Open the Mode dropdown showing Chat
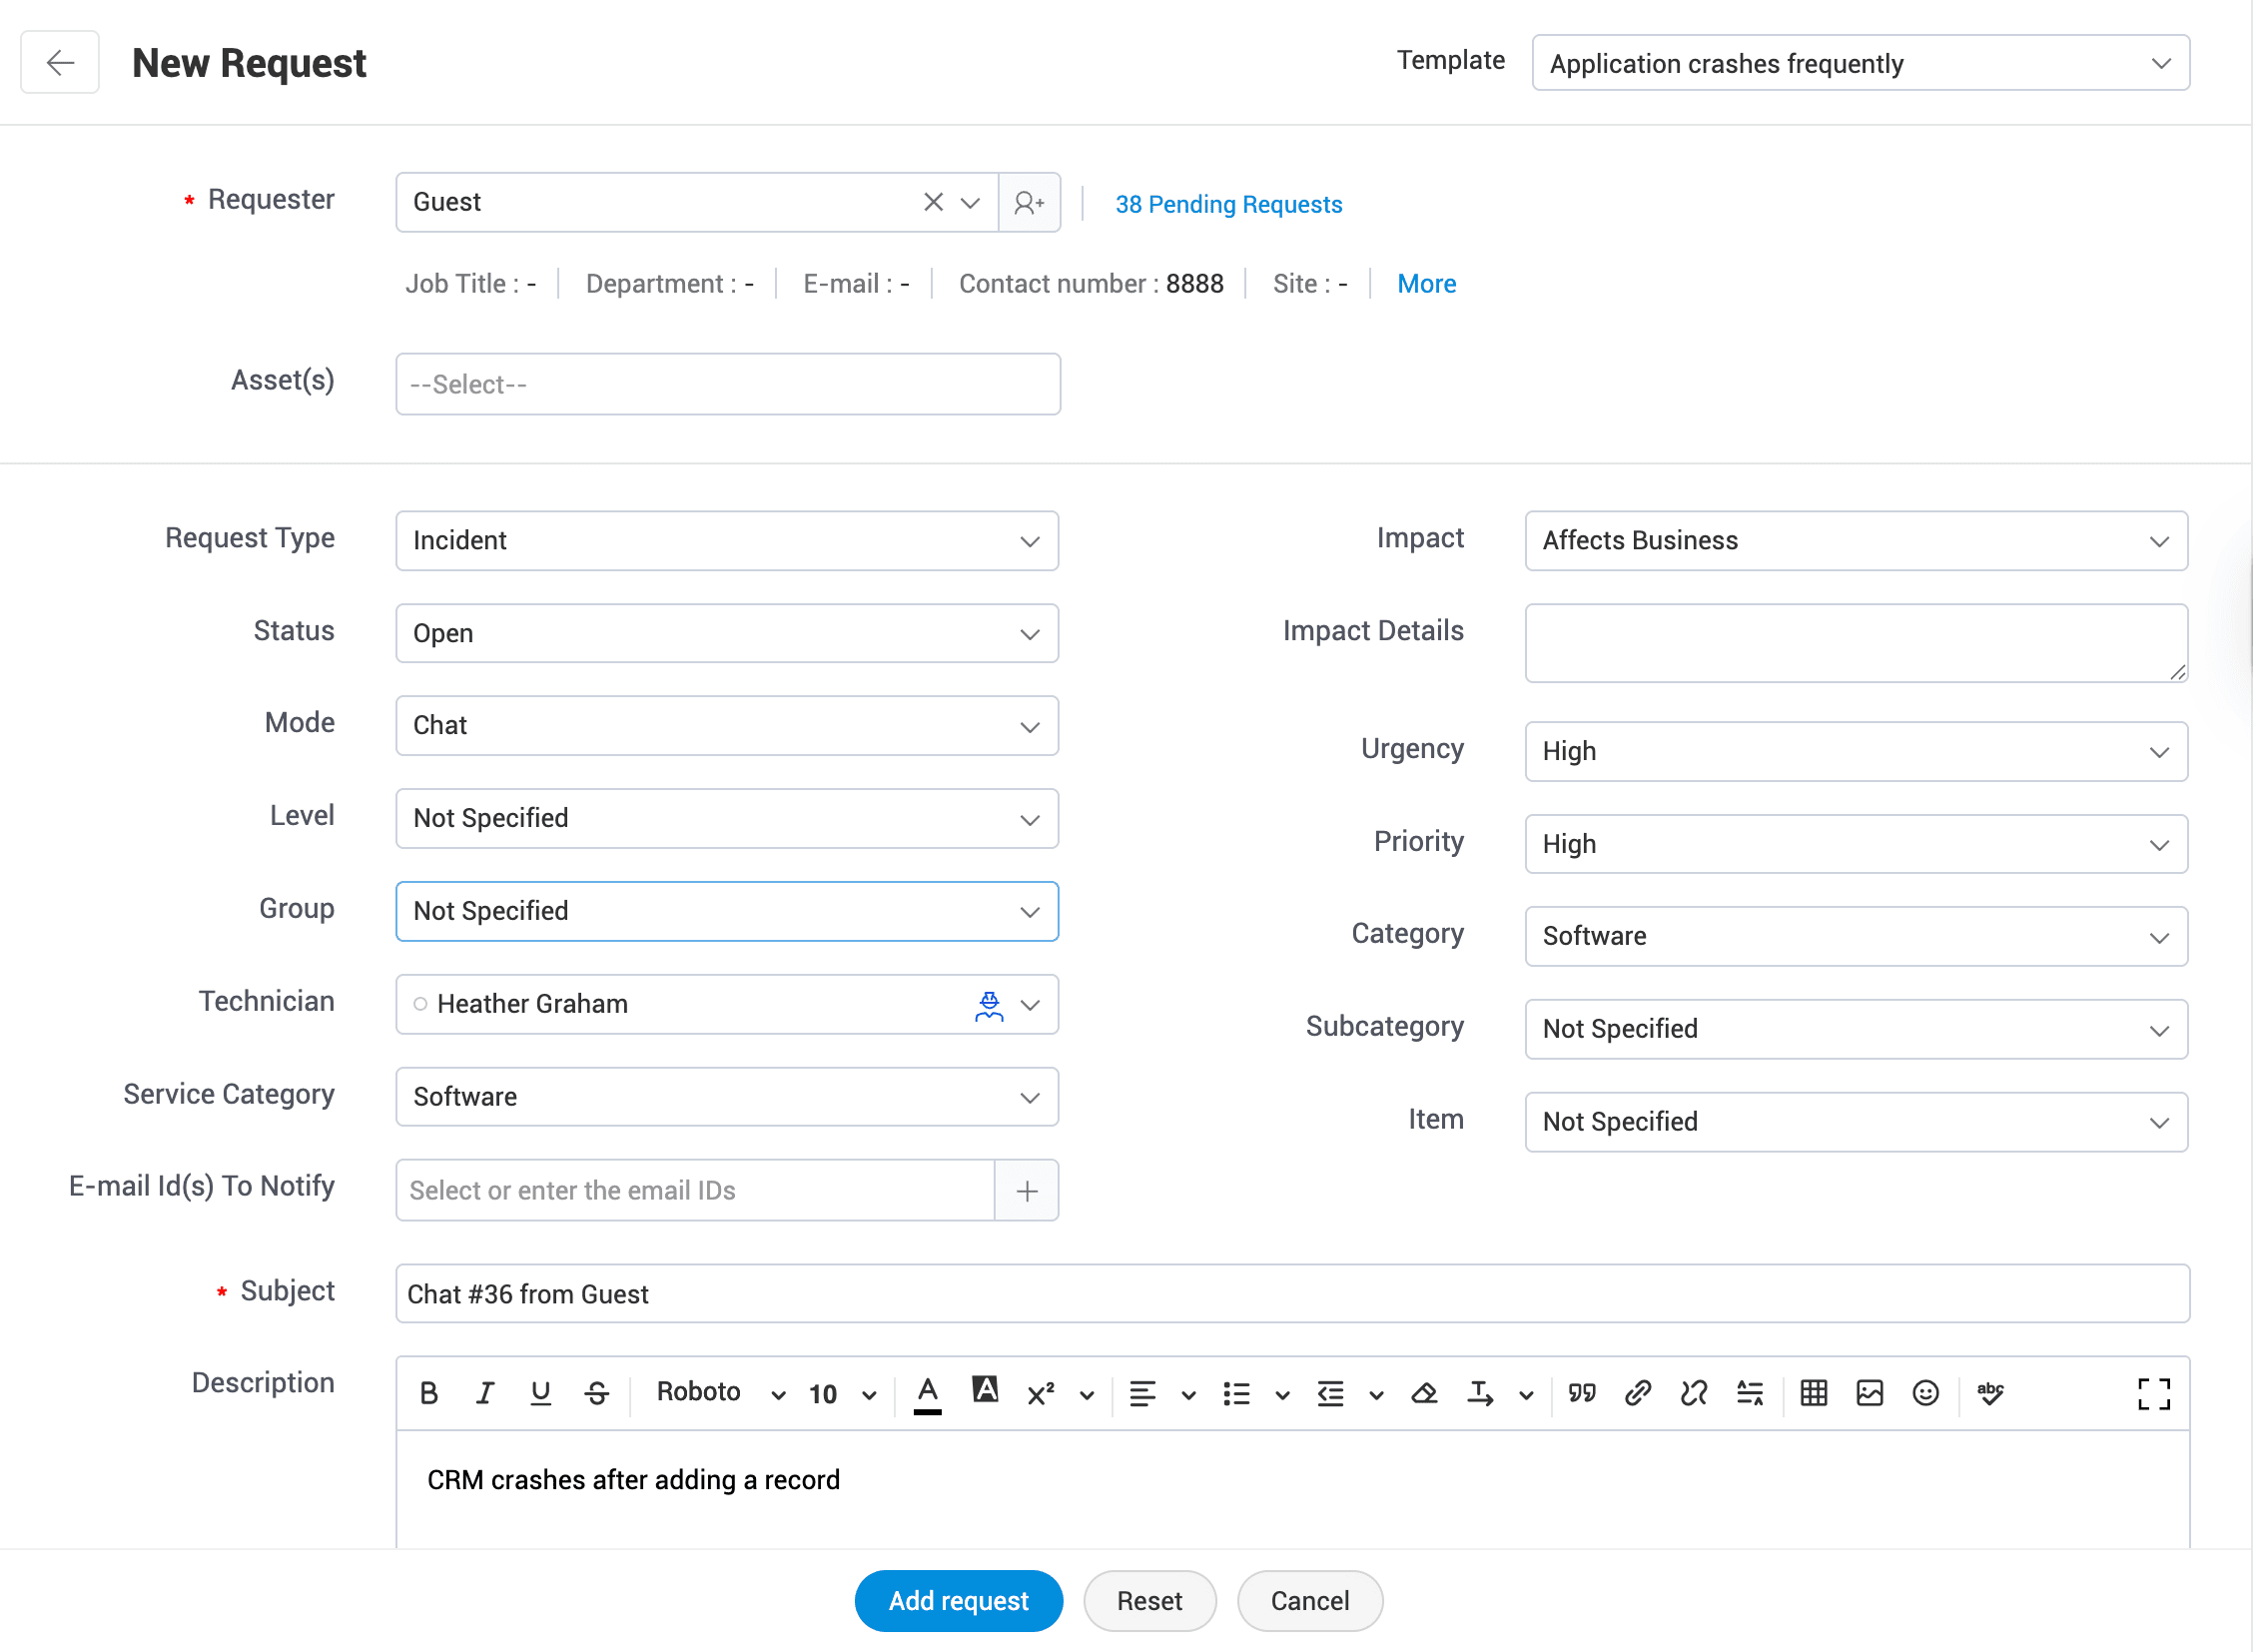This screenshot has width=2253, height=1652. pyautogui.click(x=727, y=726)
